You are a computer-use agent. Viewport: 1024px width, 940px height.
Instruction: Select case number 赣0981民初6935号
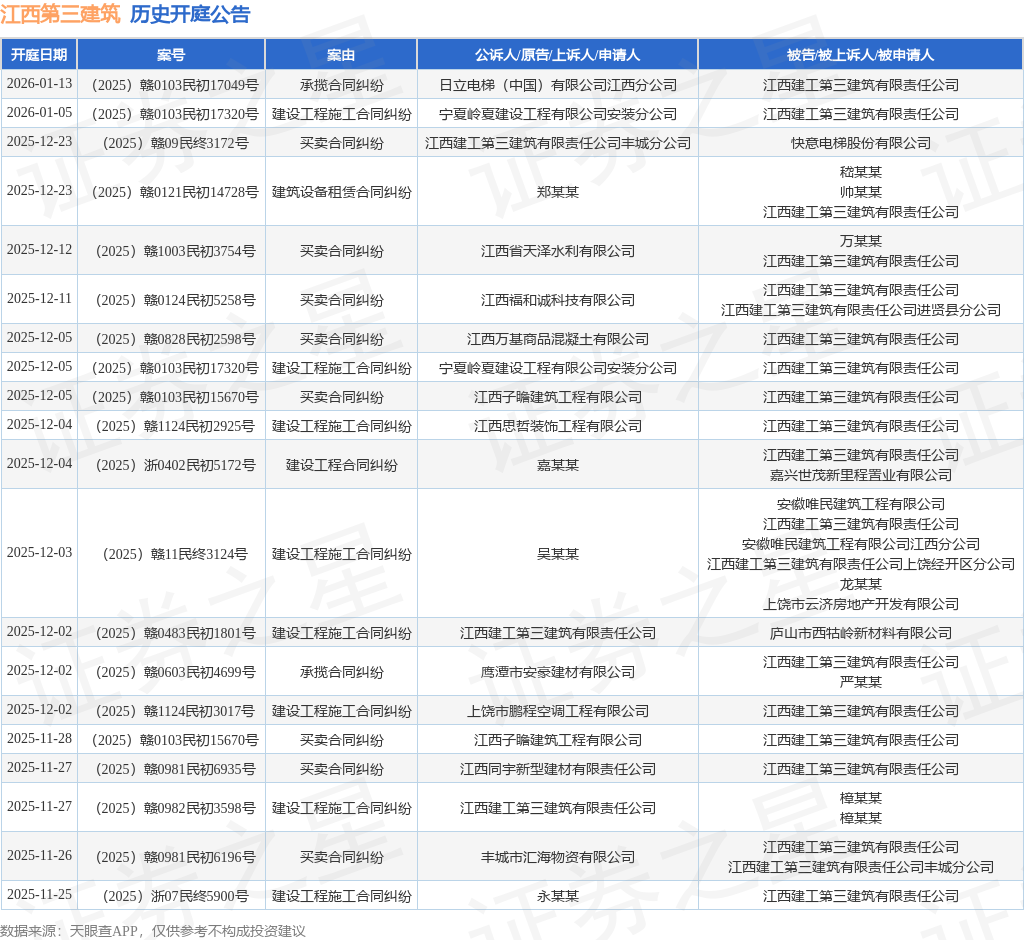click(175, 769)
